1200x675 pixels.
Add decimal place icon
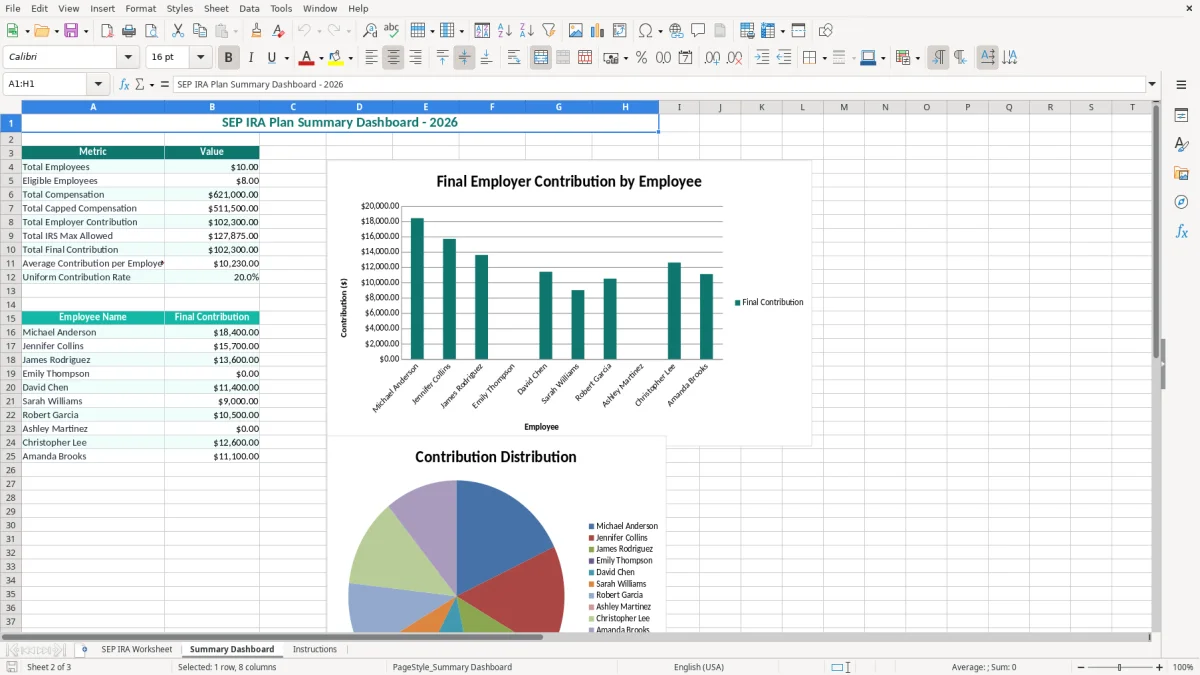coord(712,58)
